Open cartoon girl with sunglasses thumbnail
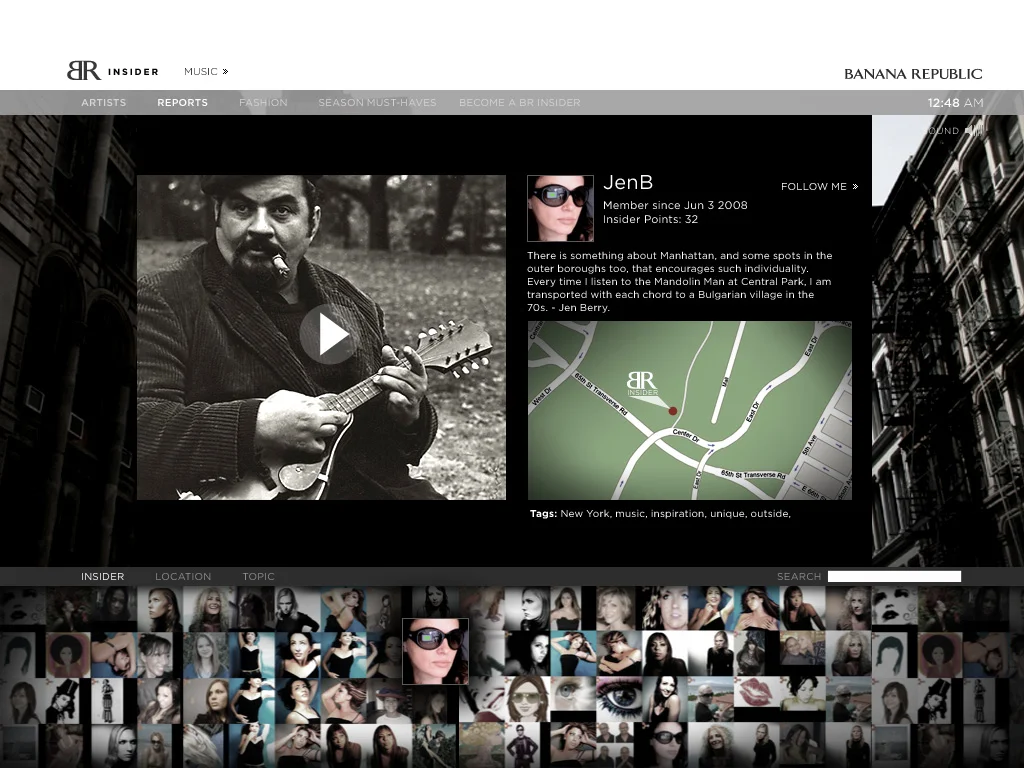 pyautogui.click(x=528, y=700)
